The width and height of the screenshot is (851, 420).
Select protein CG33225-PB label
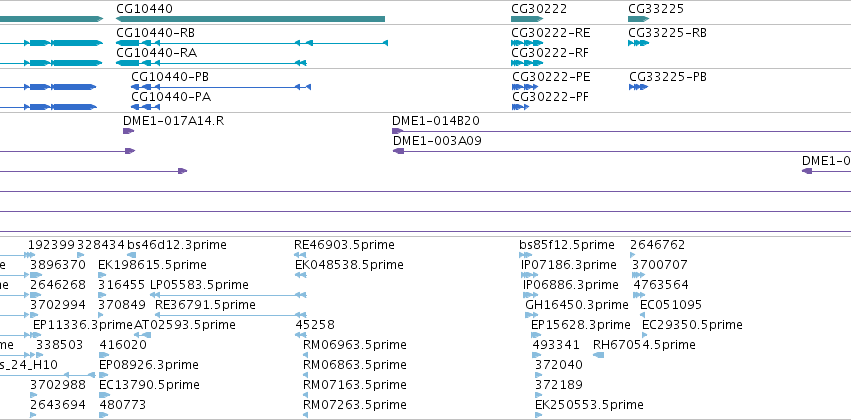coord(668,77)
